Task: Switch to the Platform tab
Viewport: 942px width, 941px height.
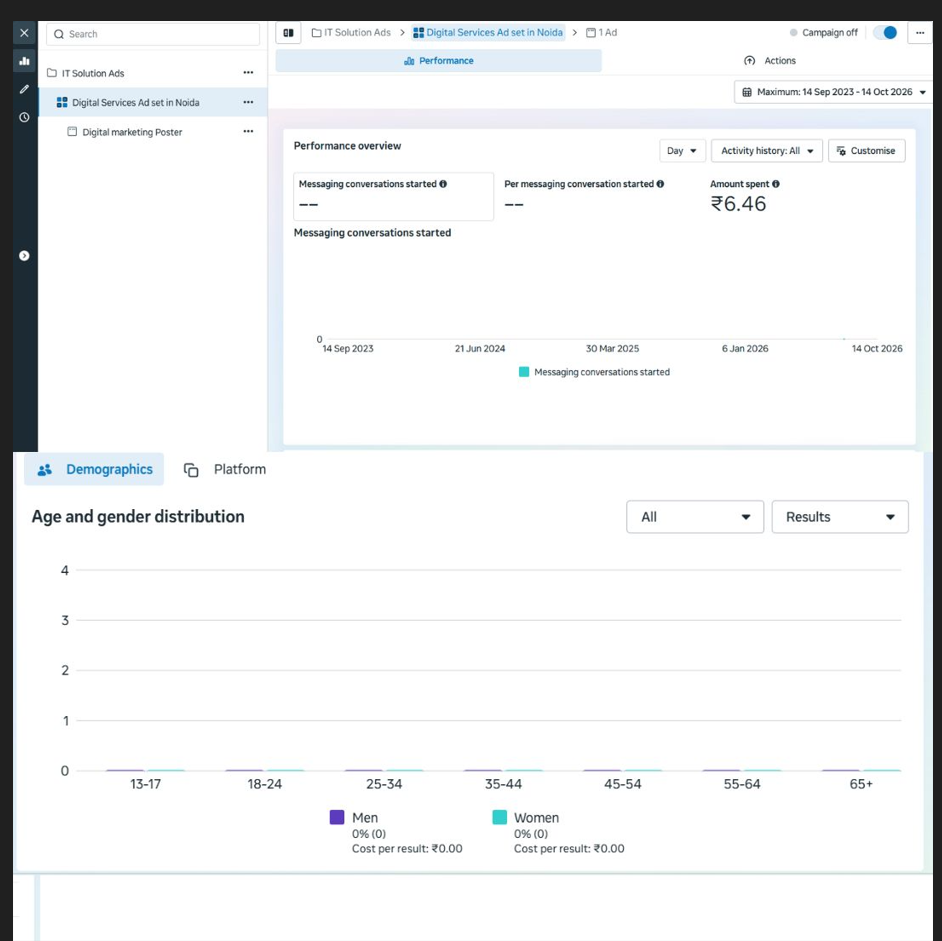Action: (x=225, y=469)
